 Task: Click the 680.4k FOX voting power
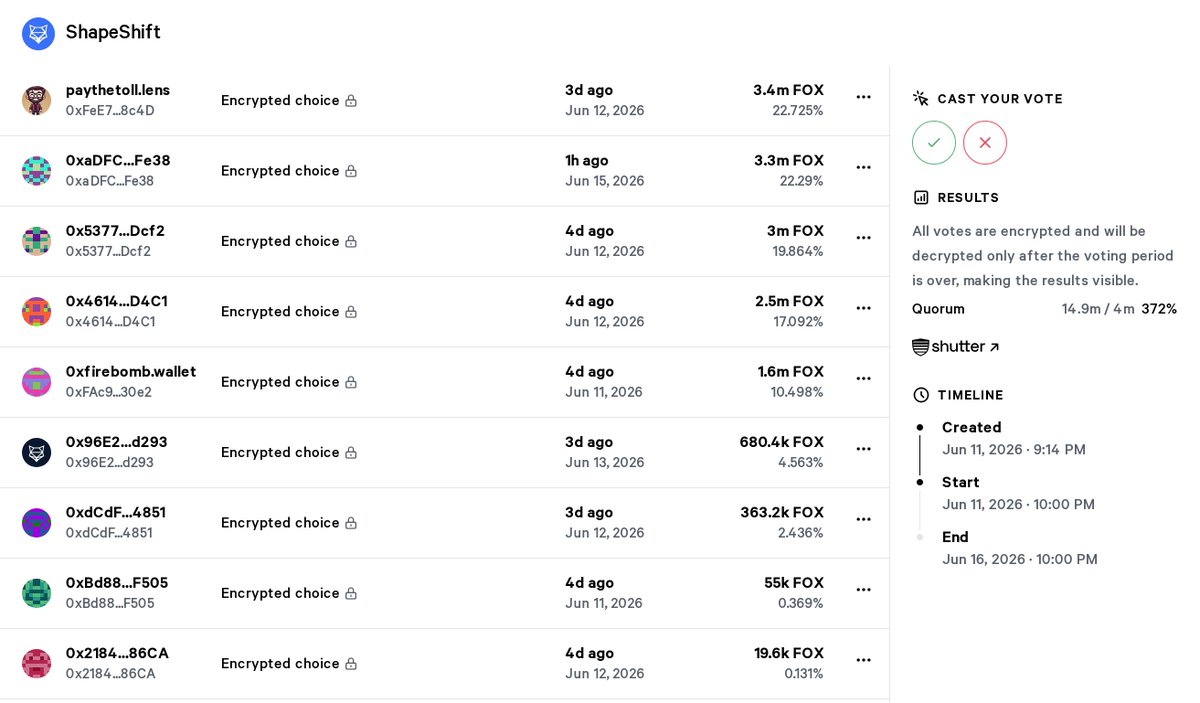point(782,442)
